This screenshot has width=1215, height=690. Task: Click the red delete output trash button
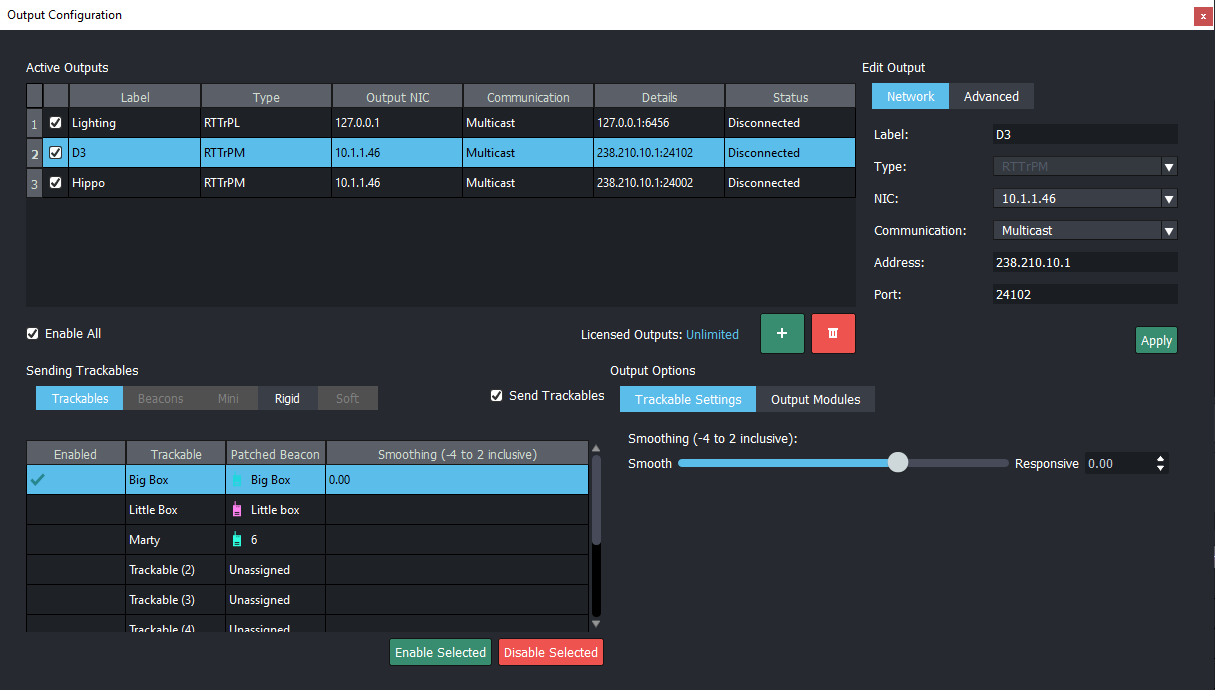833,333
